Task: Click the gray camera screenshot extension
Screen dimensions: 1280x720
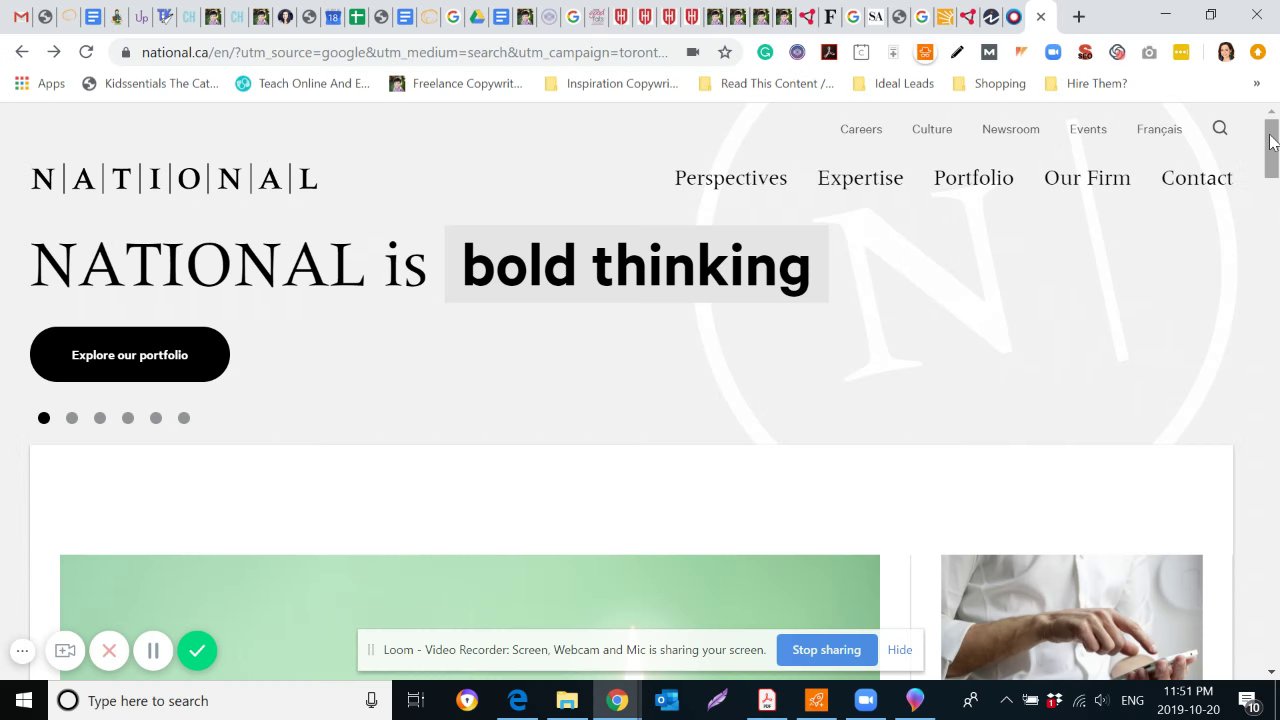Action: [1149, 52]
